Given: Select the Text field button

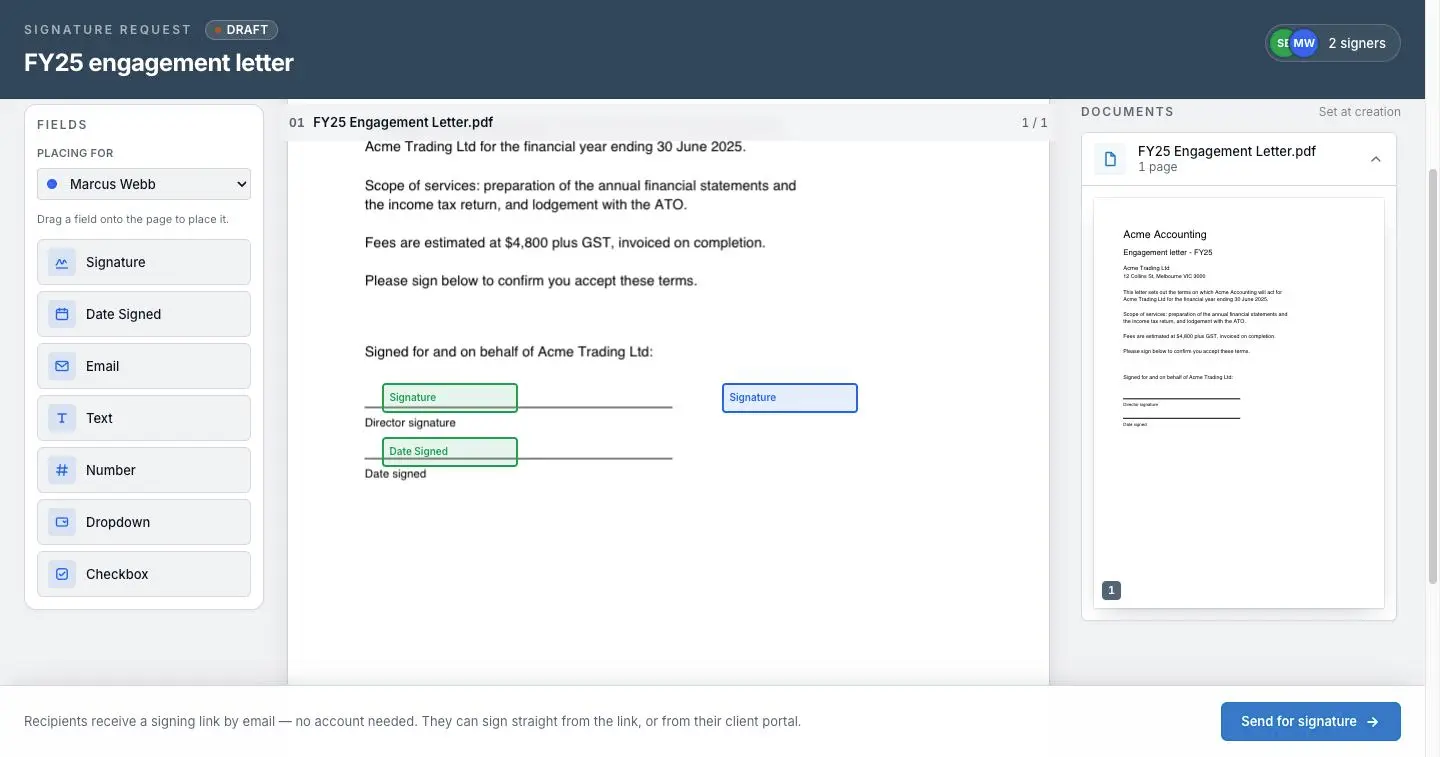Looking at the screenshot, I should click(144, 418).
